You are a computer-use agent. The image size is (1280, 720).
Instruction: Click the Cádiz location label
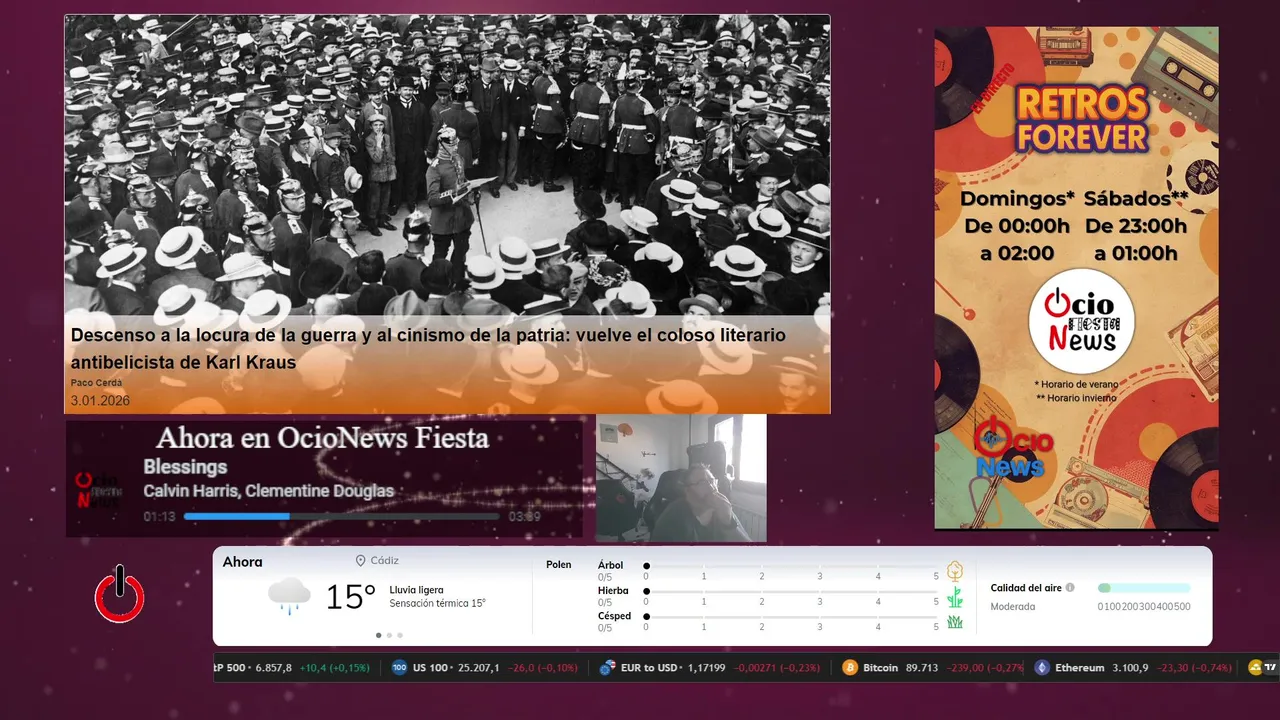[x=385, y=561]
